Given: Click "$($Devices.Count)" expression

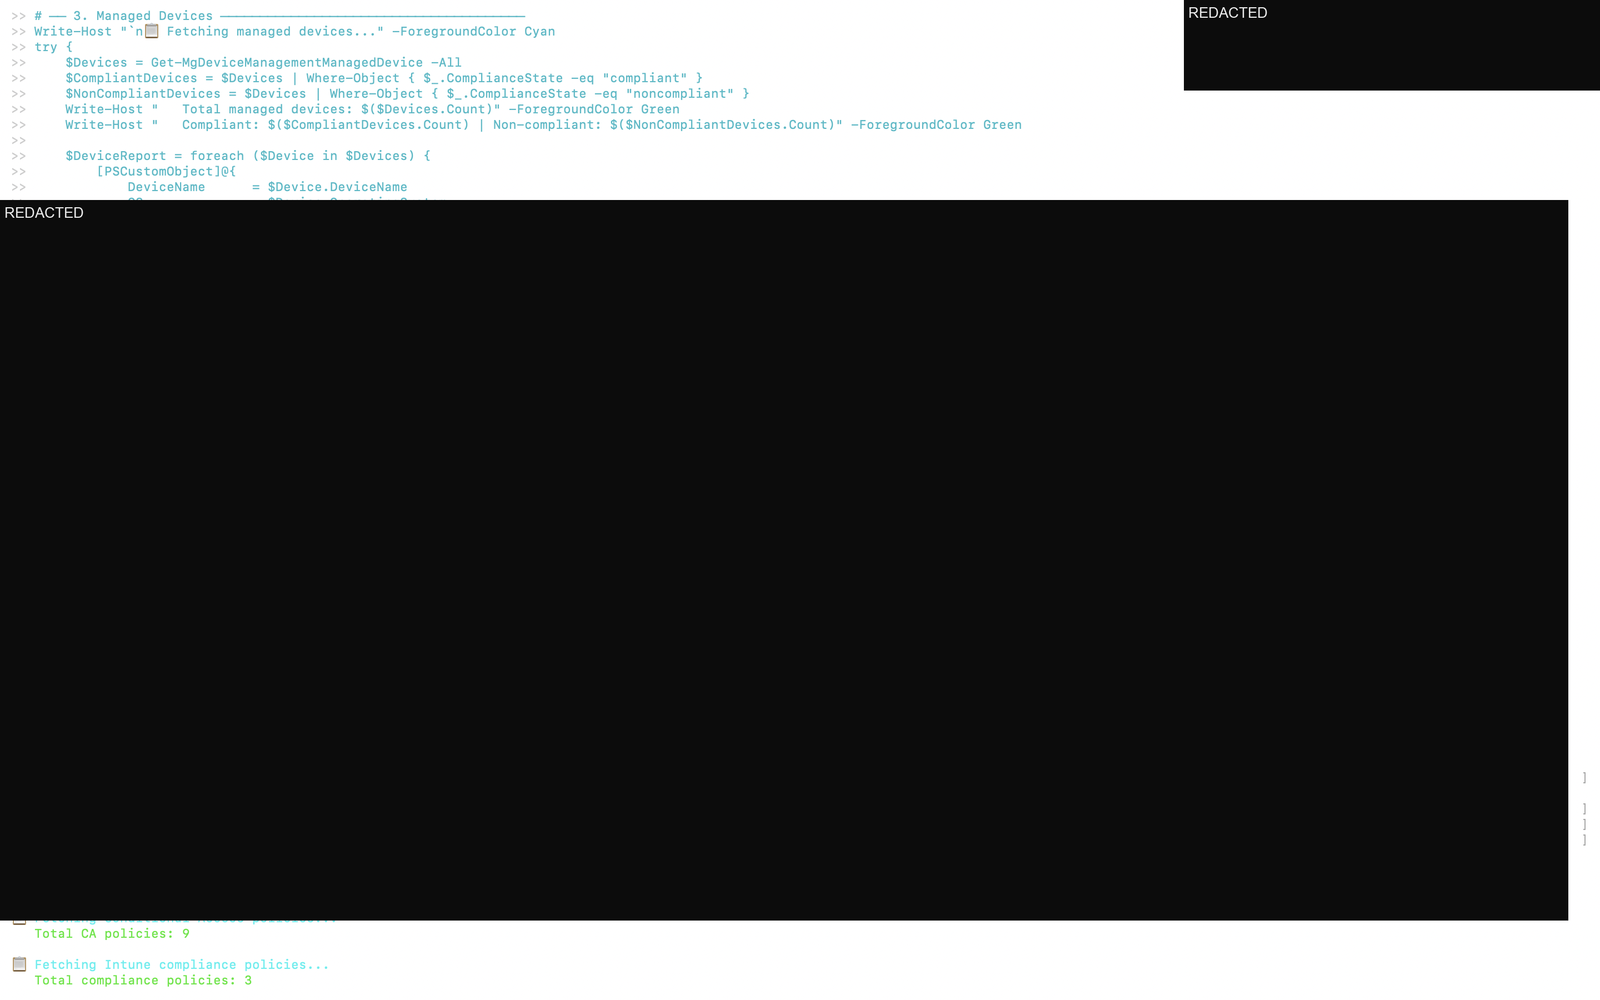Looking at the screenshot, I should [x=427, y=110].
